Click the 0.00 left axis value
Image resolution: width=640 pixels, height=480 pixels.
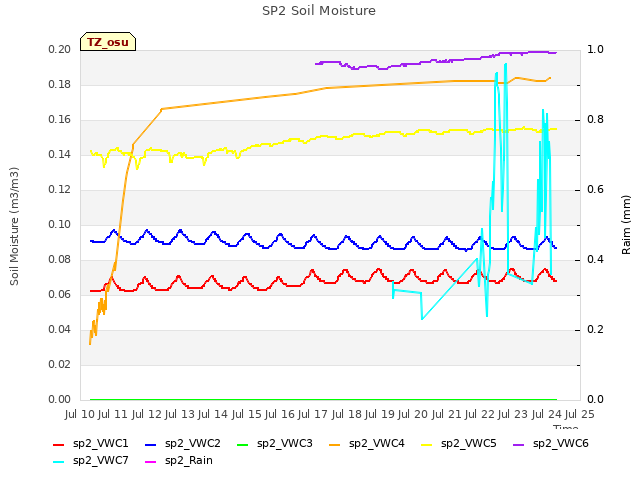tap(60, 400)
